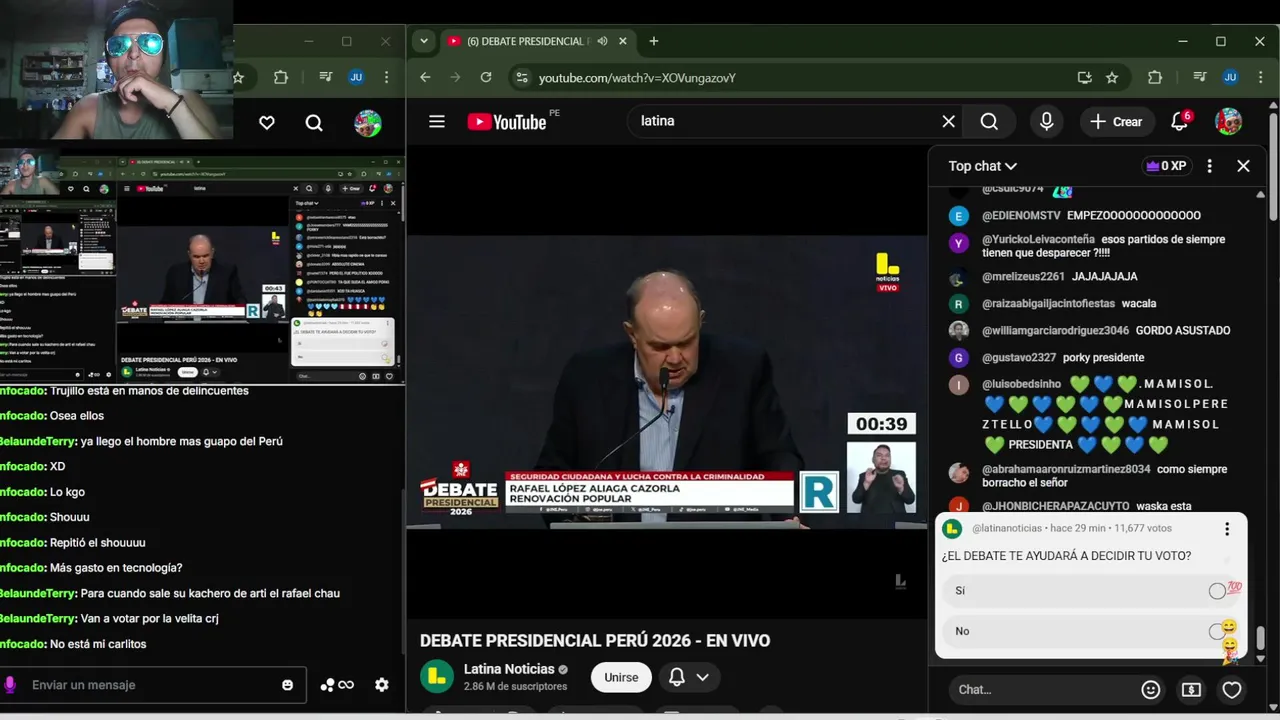This screenshot has width=1280, height=720.
Task: Bookmark this page with star icon
Action: 1112,77
